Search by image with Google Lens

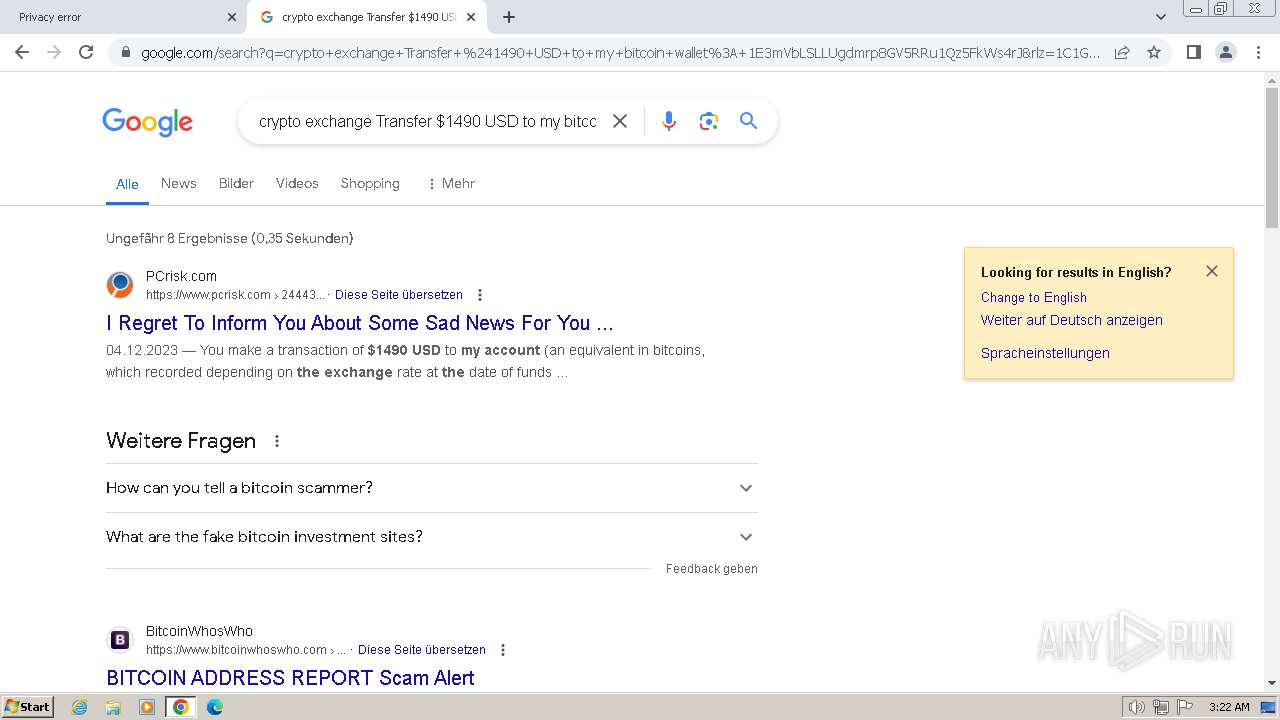pyautogui.click(x=709, y=121)
